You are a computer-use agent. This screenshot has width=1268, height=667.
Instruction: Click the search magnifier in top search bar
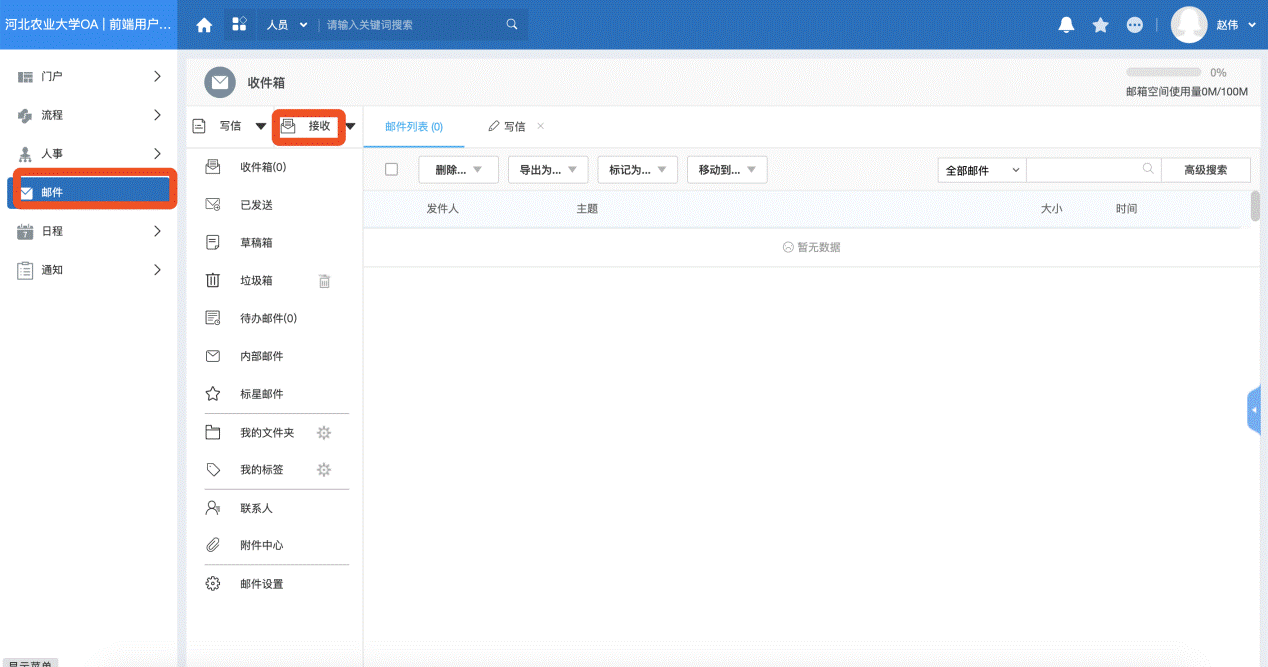[x=512, y=25]
